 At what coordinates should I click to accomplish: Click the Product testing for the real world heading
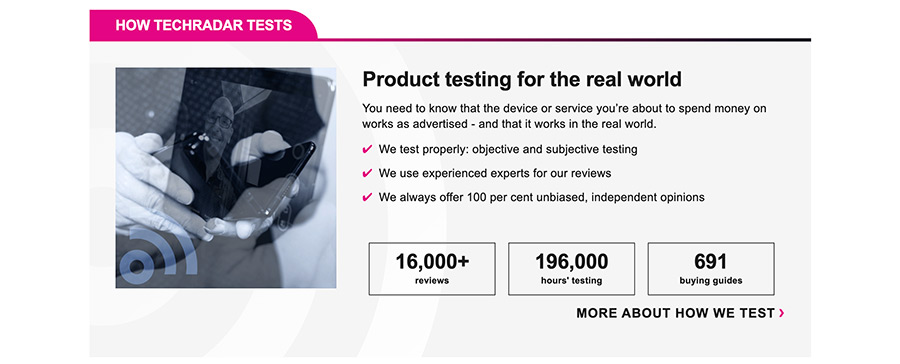[522, 79]
